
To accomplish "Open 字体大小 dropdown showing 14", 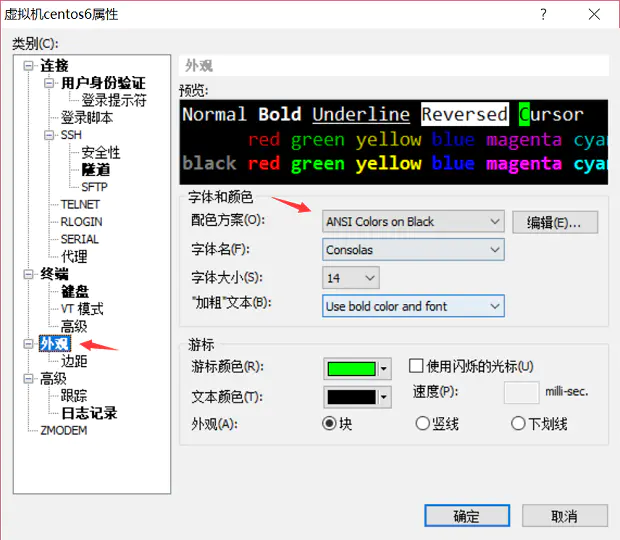I will [351, 278].
